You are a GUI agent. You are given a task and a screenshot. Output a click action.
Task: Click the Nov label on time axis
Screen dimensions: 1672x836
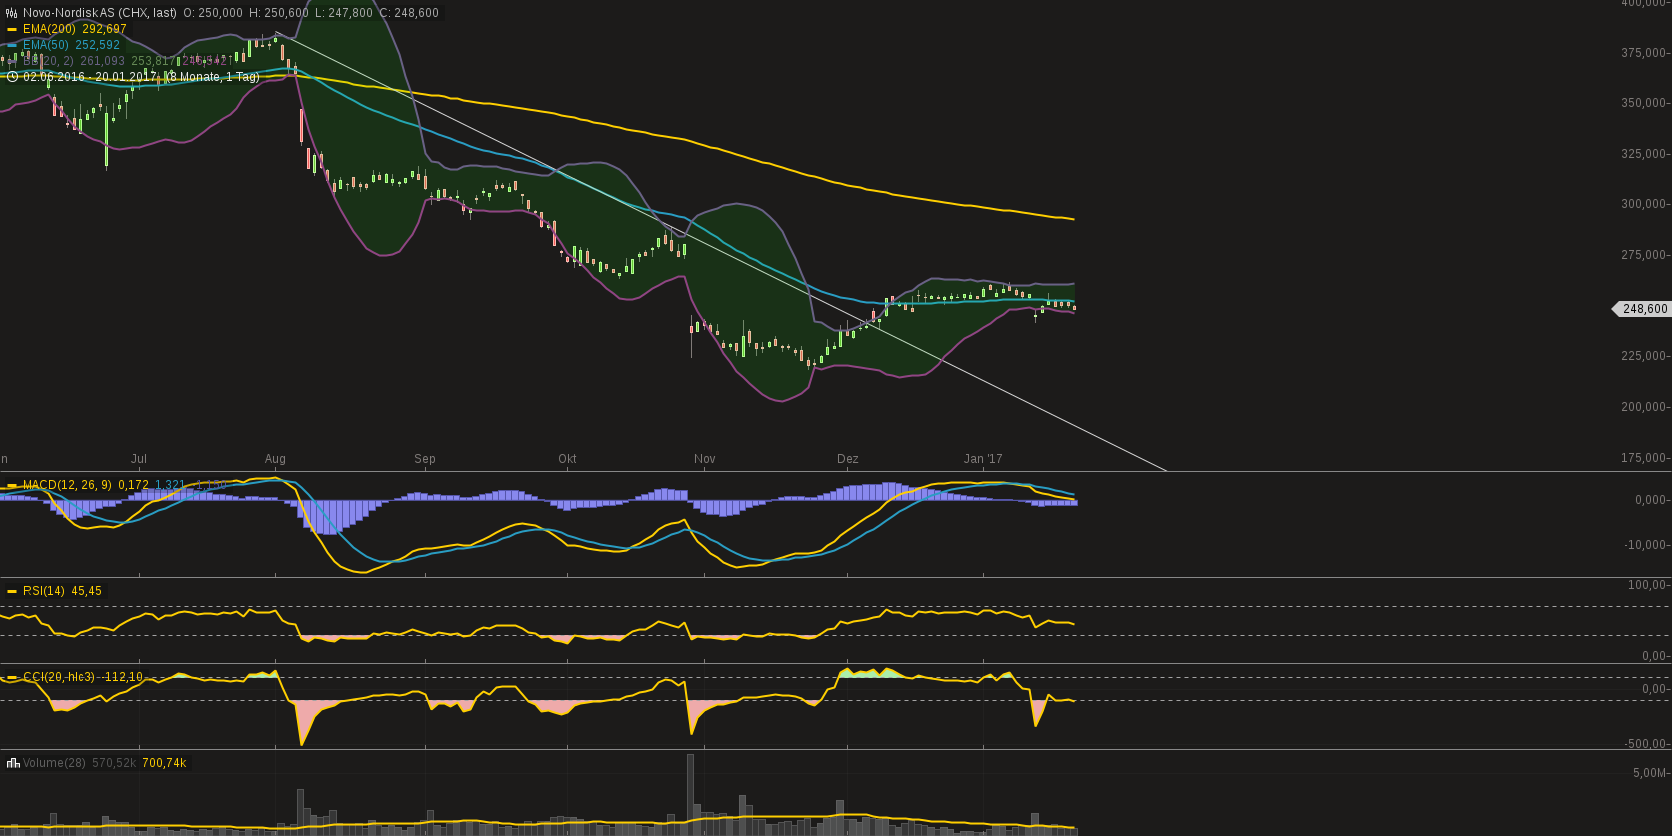(705, 459)
